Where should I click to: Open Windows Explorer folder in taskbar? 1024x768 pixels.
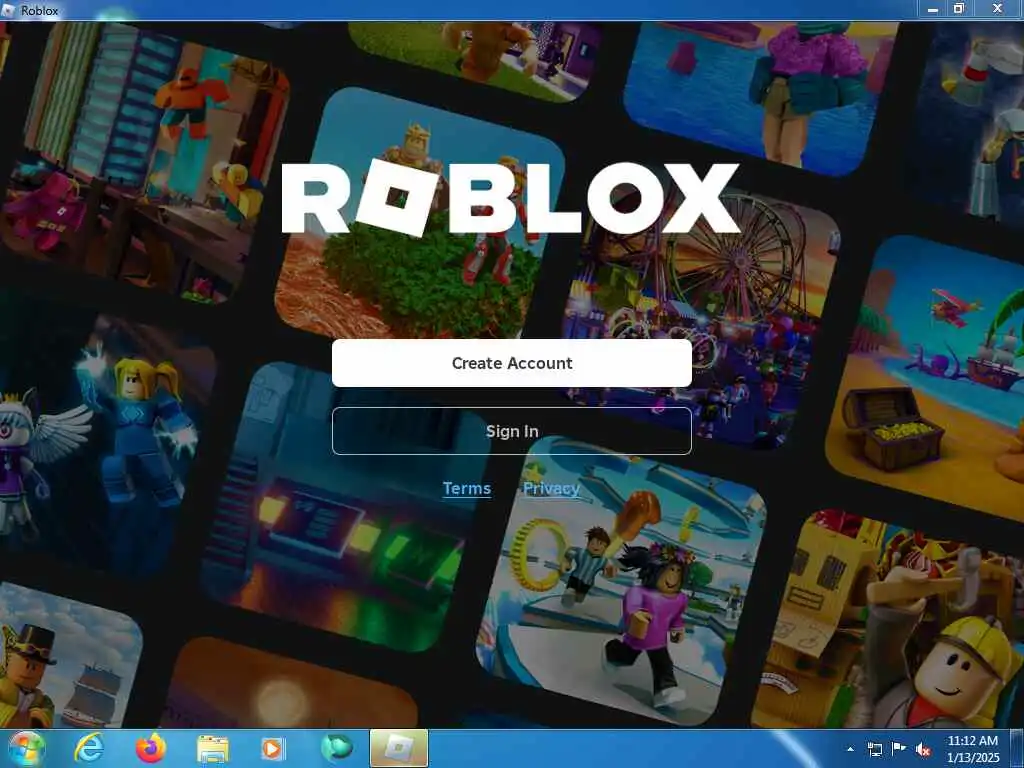click(x=212, y=749)
